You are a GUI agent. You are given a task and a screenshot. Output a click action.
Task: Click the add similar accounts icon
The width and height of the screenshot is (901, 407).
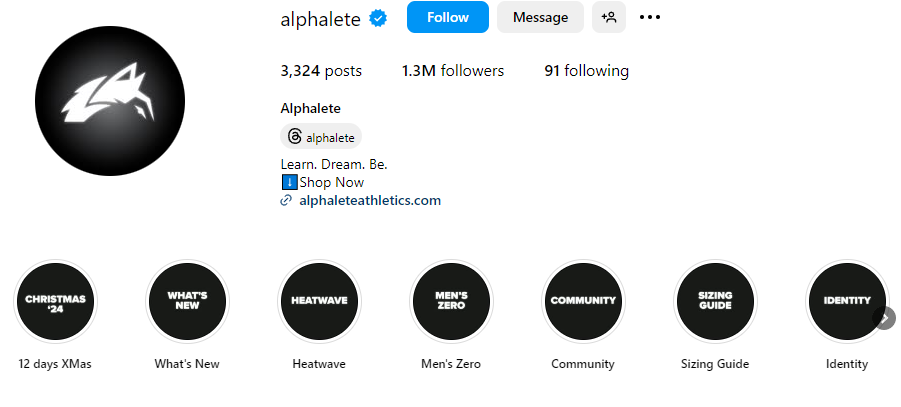(x=609, y=17)
